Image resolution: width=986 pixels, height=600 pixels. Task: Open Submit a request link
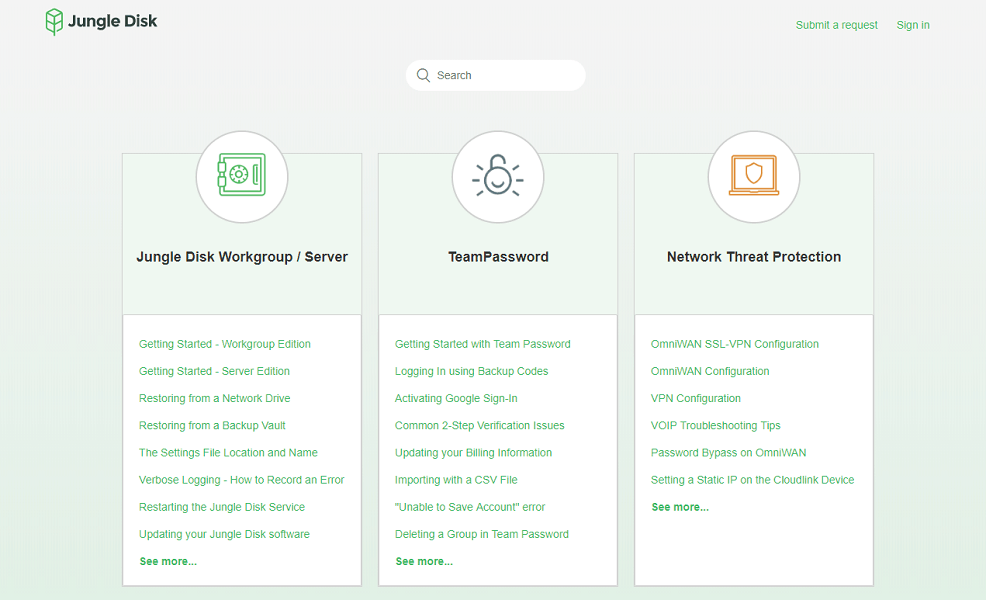coord(836,25)
